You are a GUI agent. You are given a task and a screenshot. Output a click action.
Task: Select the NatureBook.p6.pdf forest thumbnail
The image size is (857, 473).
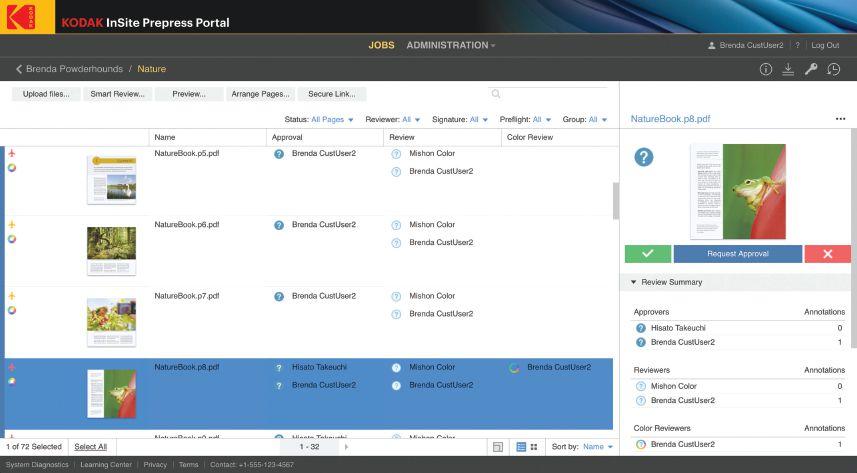(x=111, y=251)
